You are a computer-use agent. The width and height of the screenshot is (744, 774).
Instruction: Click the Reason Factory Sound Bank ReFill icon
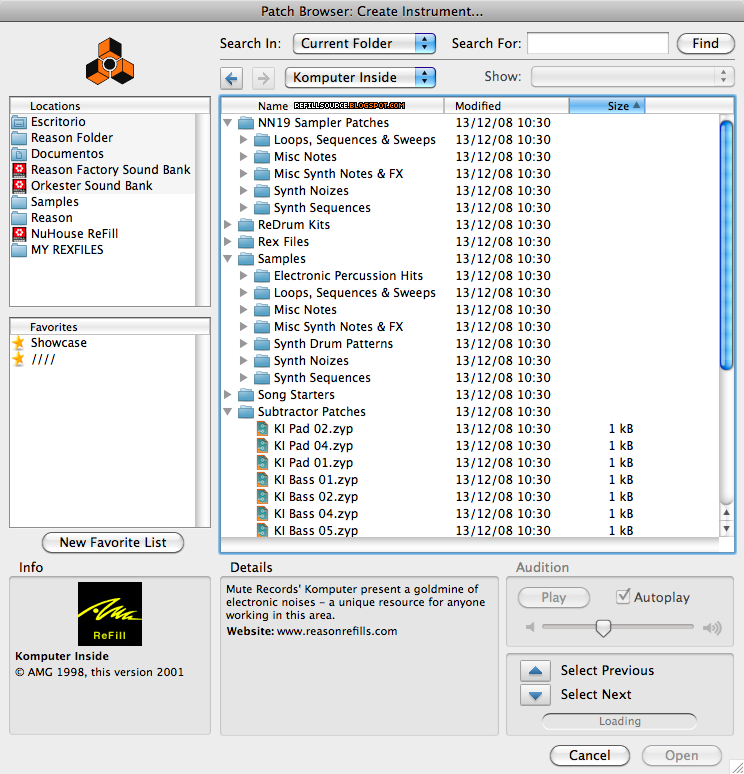[19, 170]
